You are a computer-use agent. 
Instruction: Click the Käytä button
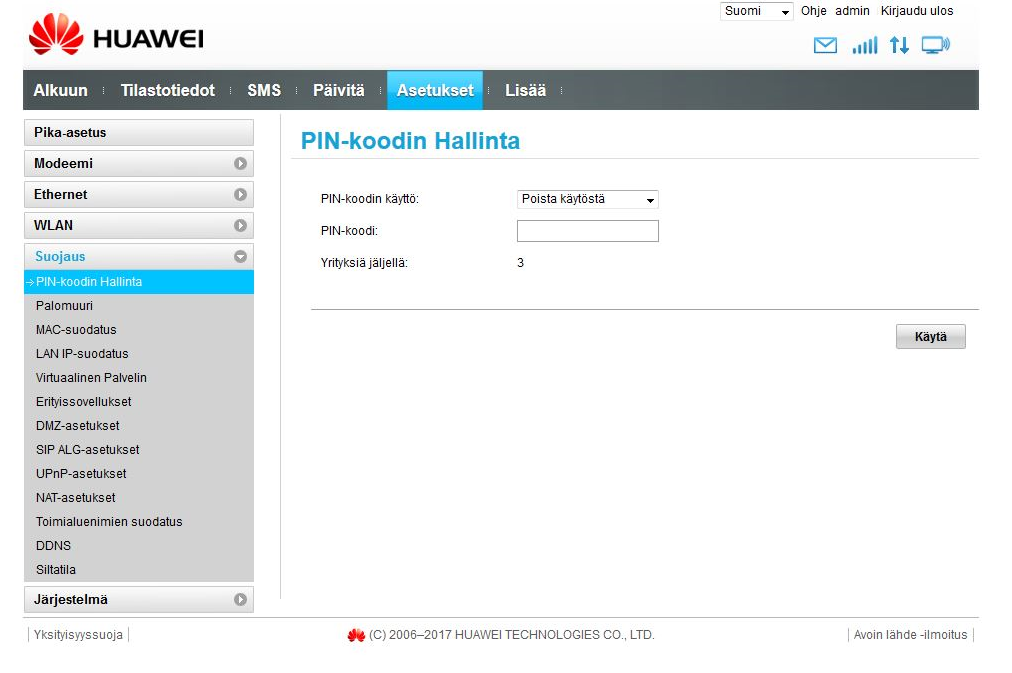(x=930, y=337)
